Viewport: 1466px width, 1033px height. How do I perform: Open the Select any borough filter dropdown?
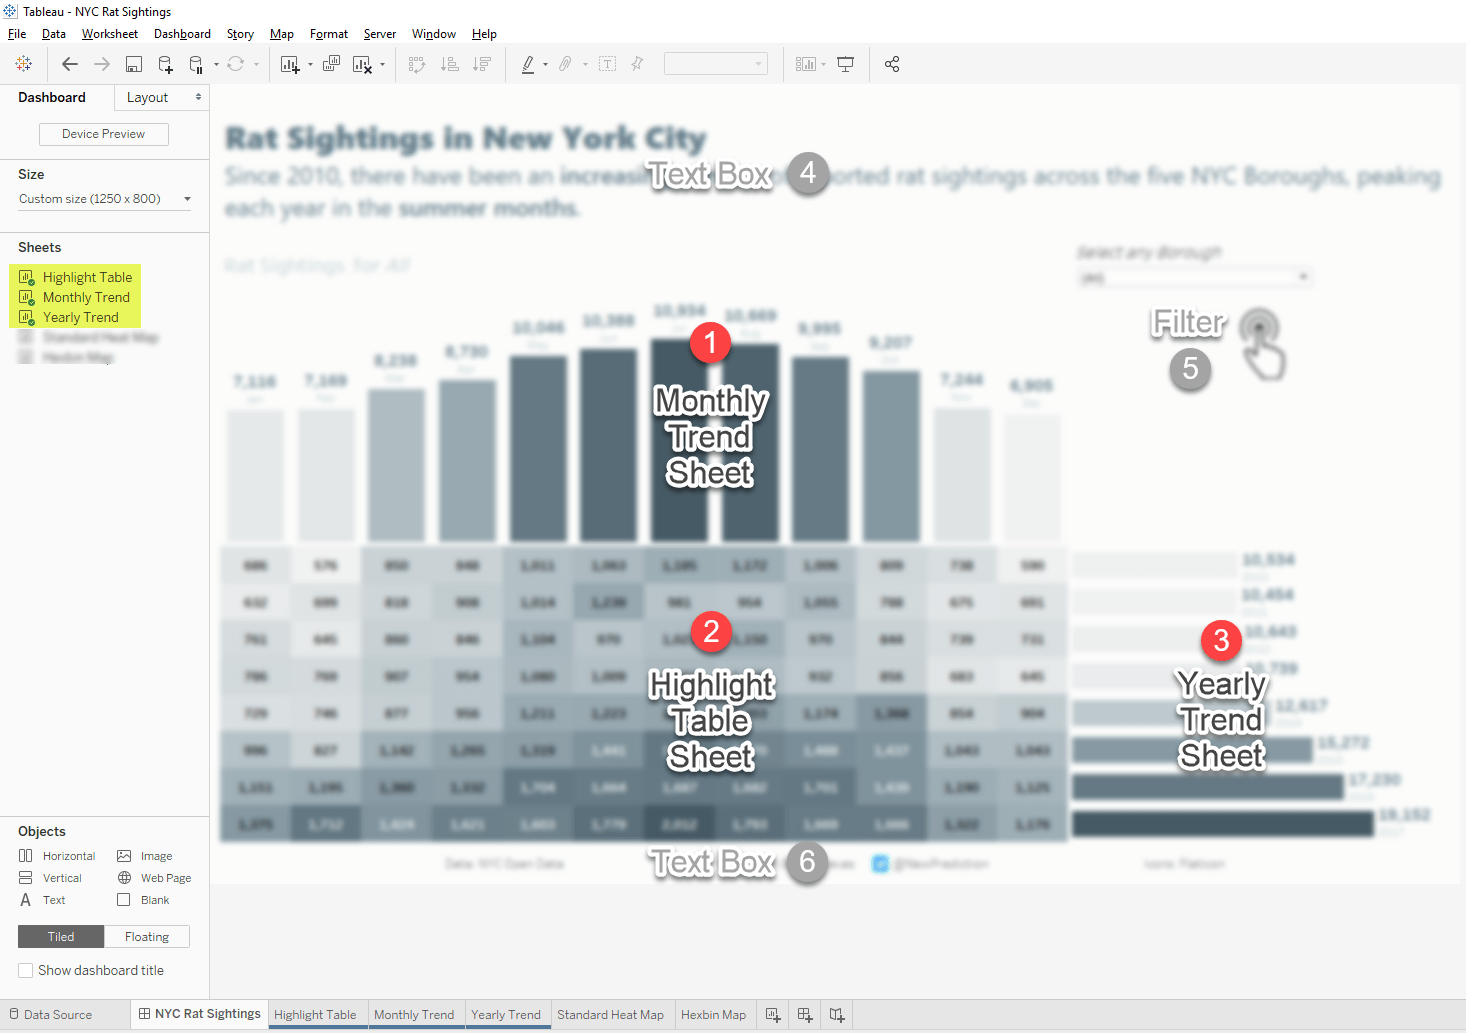(x=1304, y=276)
